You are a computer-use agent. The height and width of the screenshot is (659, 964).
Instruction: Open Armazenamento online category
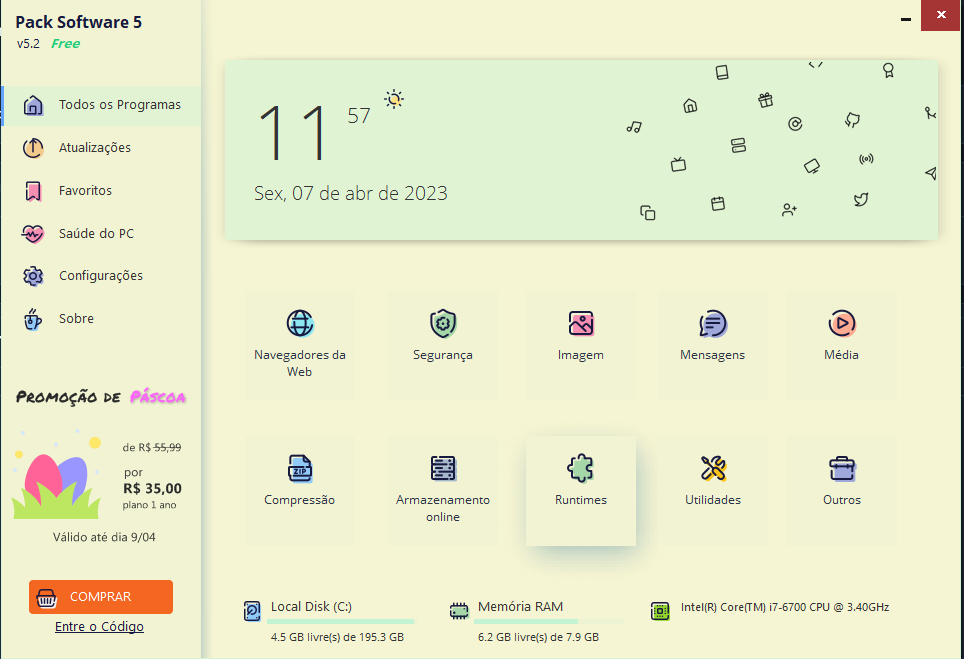(443, 491)
